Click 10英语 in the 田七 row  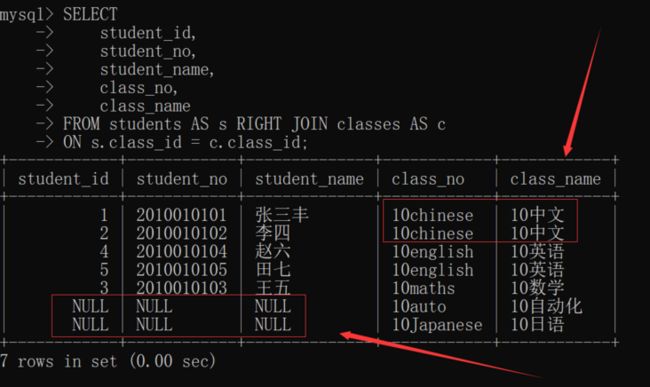pos(537,270)
